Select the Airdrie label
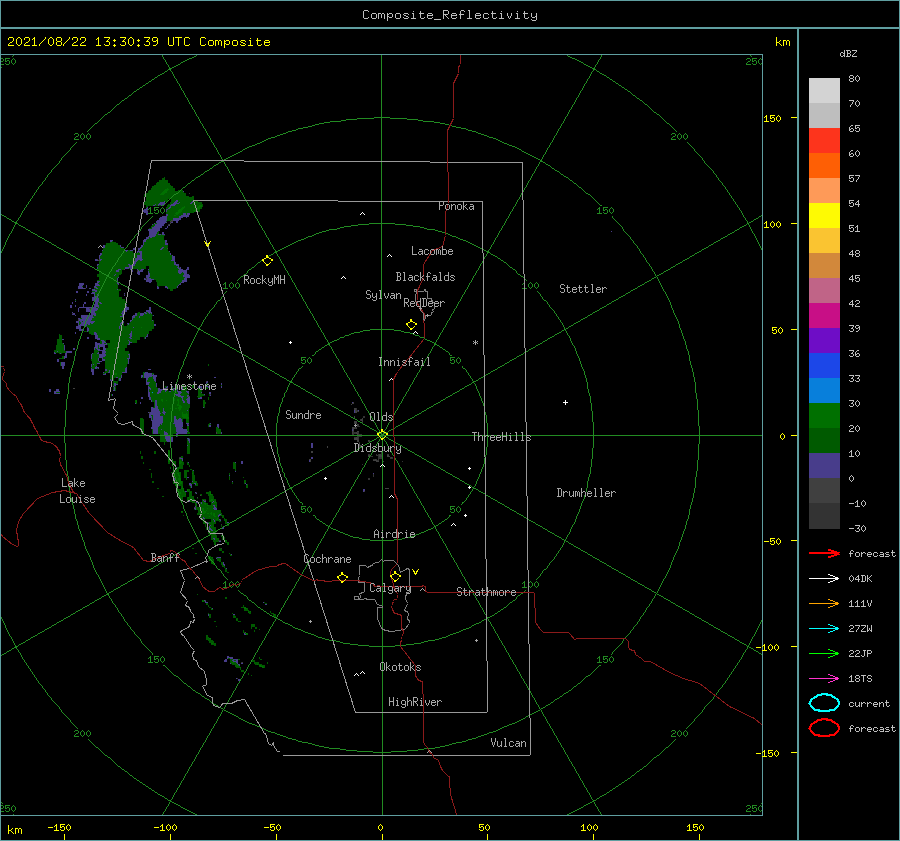 click(394, 534)
